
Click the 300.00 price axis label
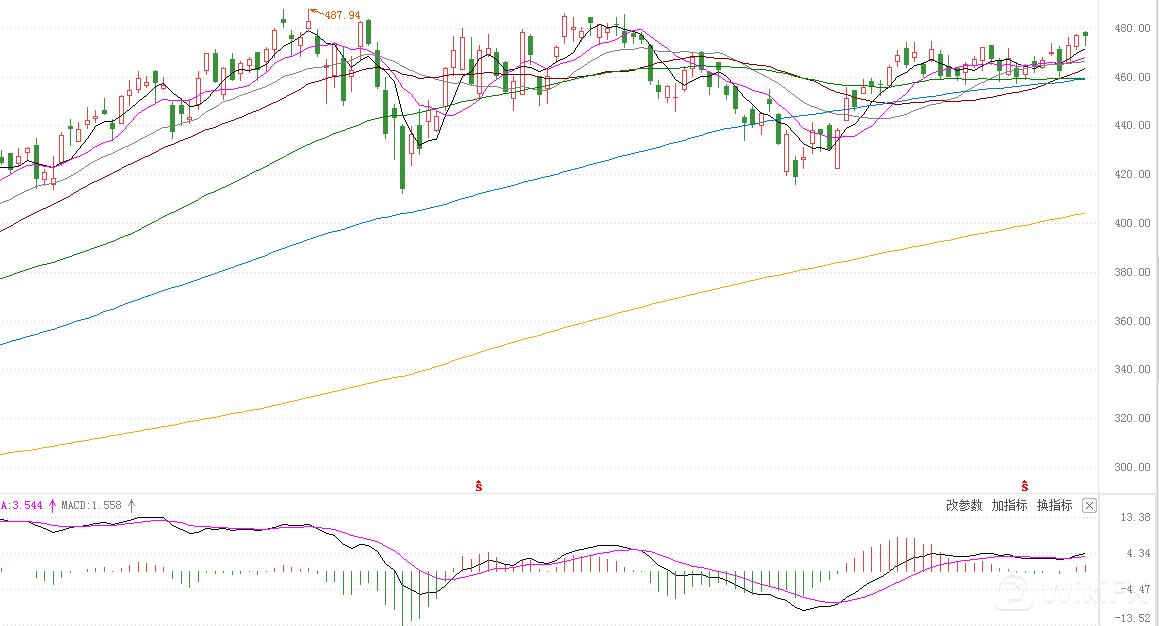click(1129, 468)
